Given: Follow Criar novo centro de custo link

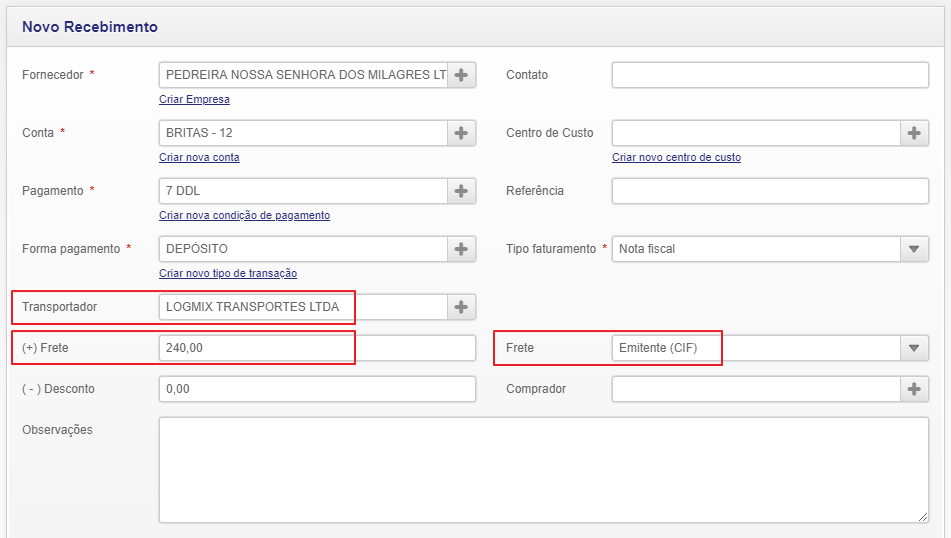Looking at the screenshot, I should click(x=676, y=158).
